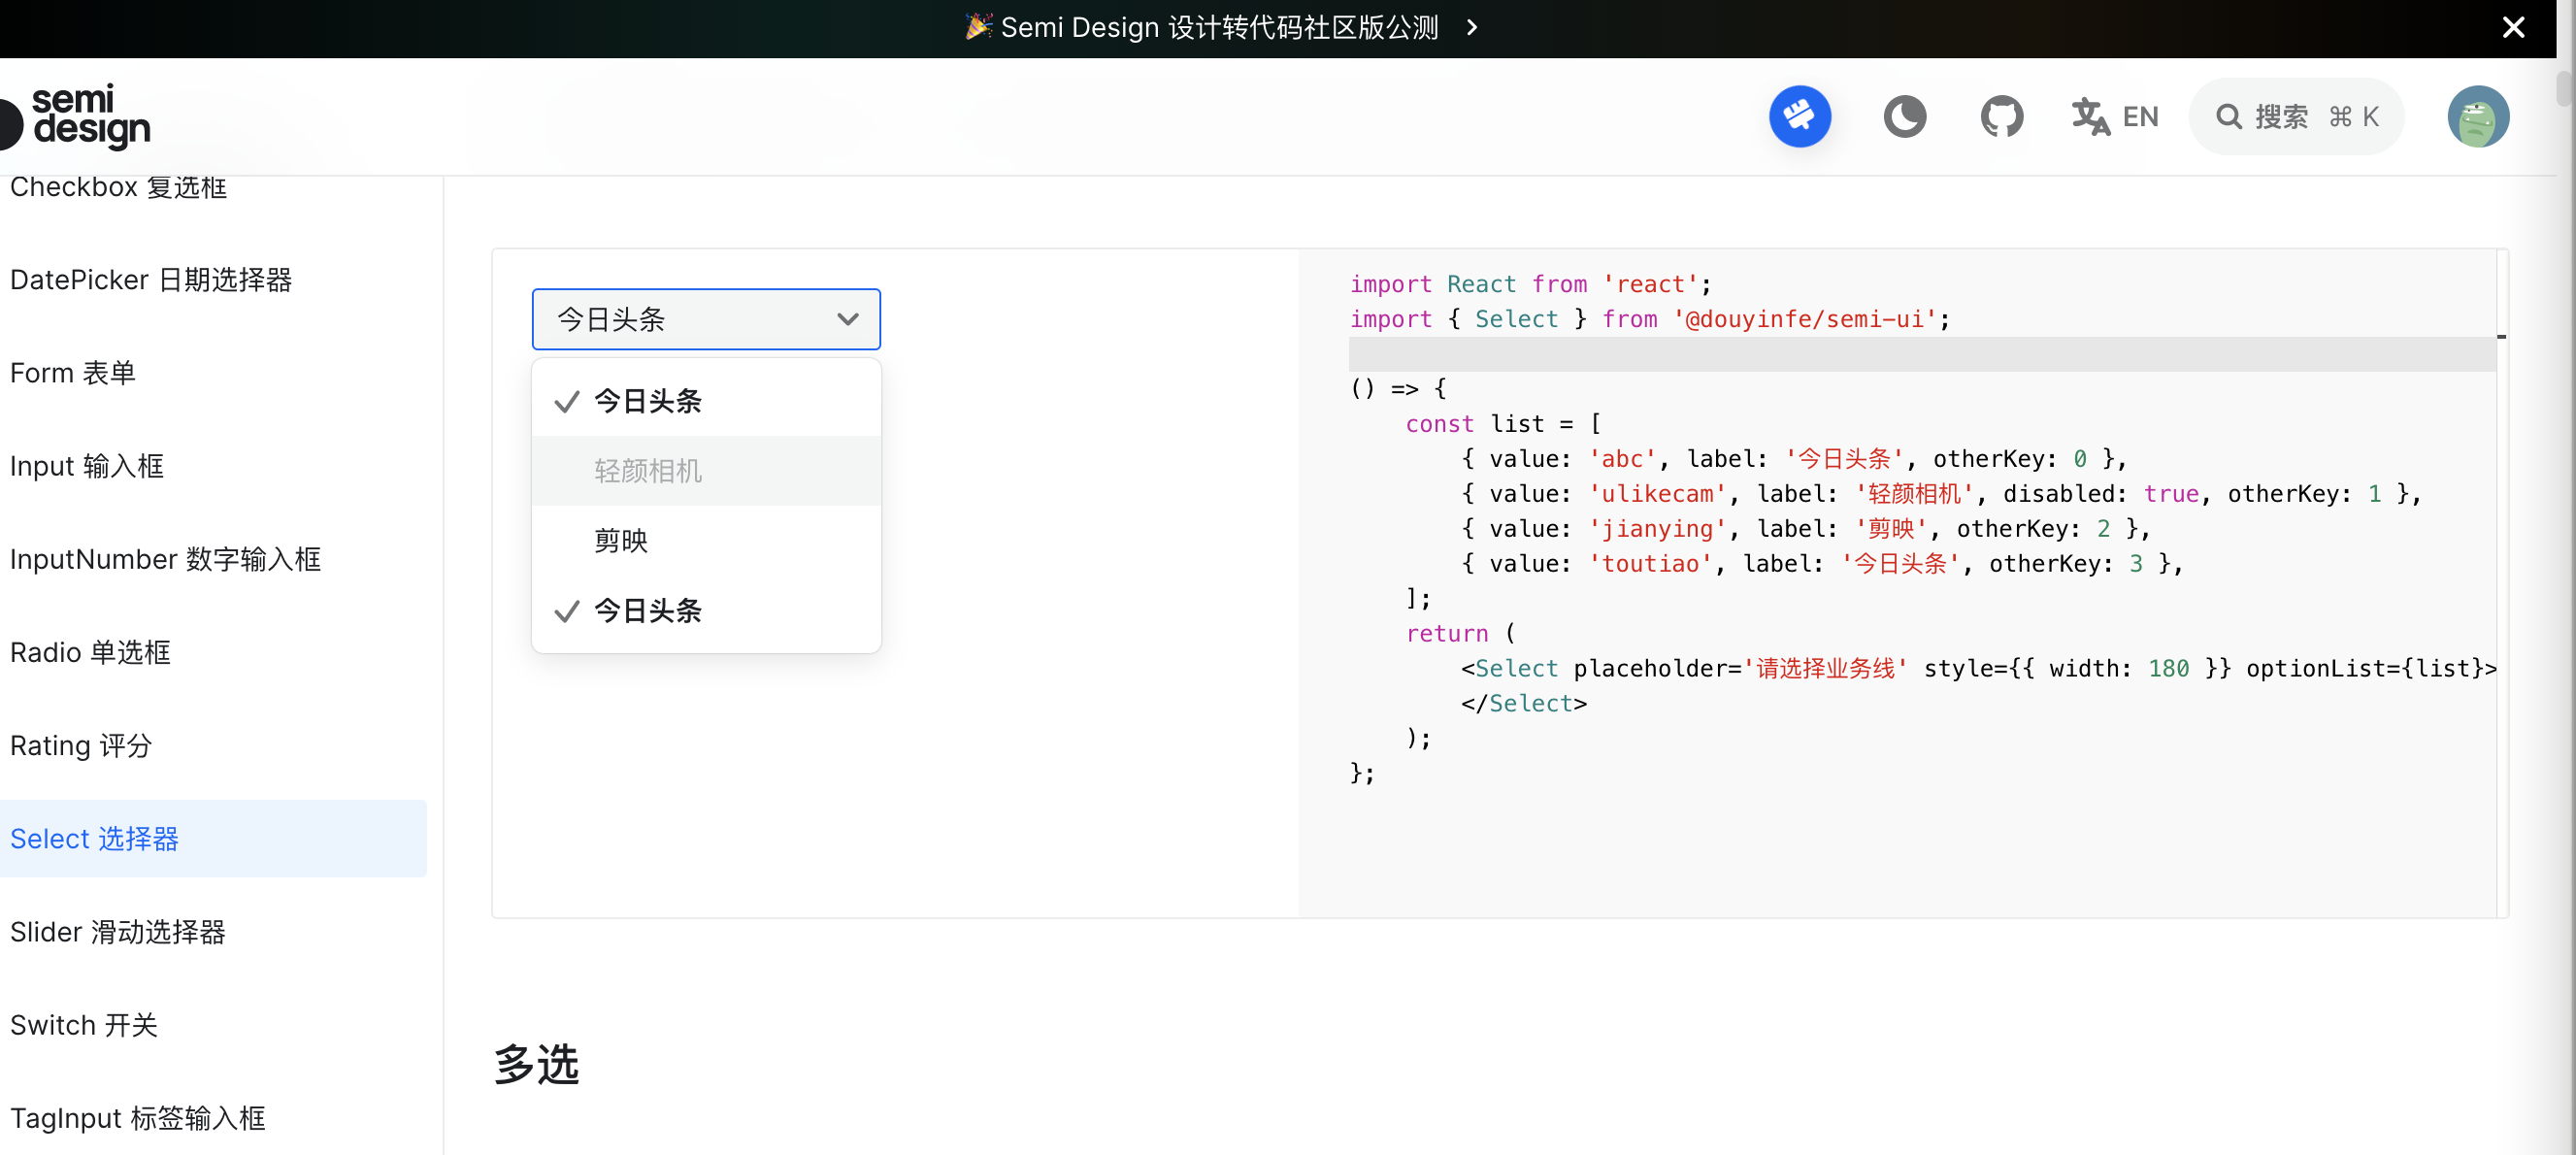Click the search magnifier icon

click(2229, 117)
